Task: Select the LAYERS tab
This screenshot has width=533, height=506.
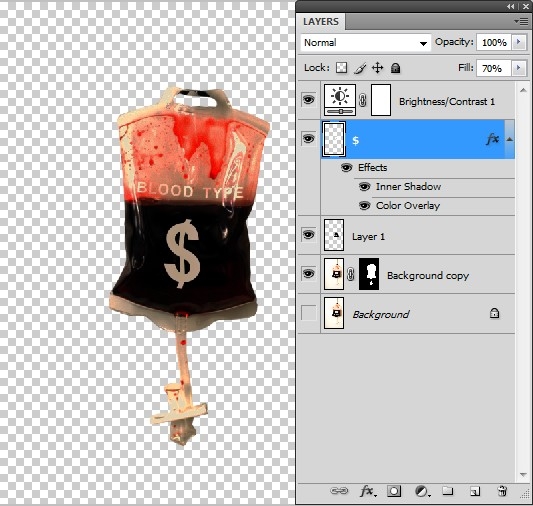Action: coord(321,22)
